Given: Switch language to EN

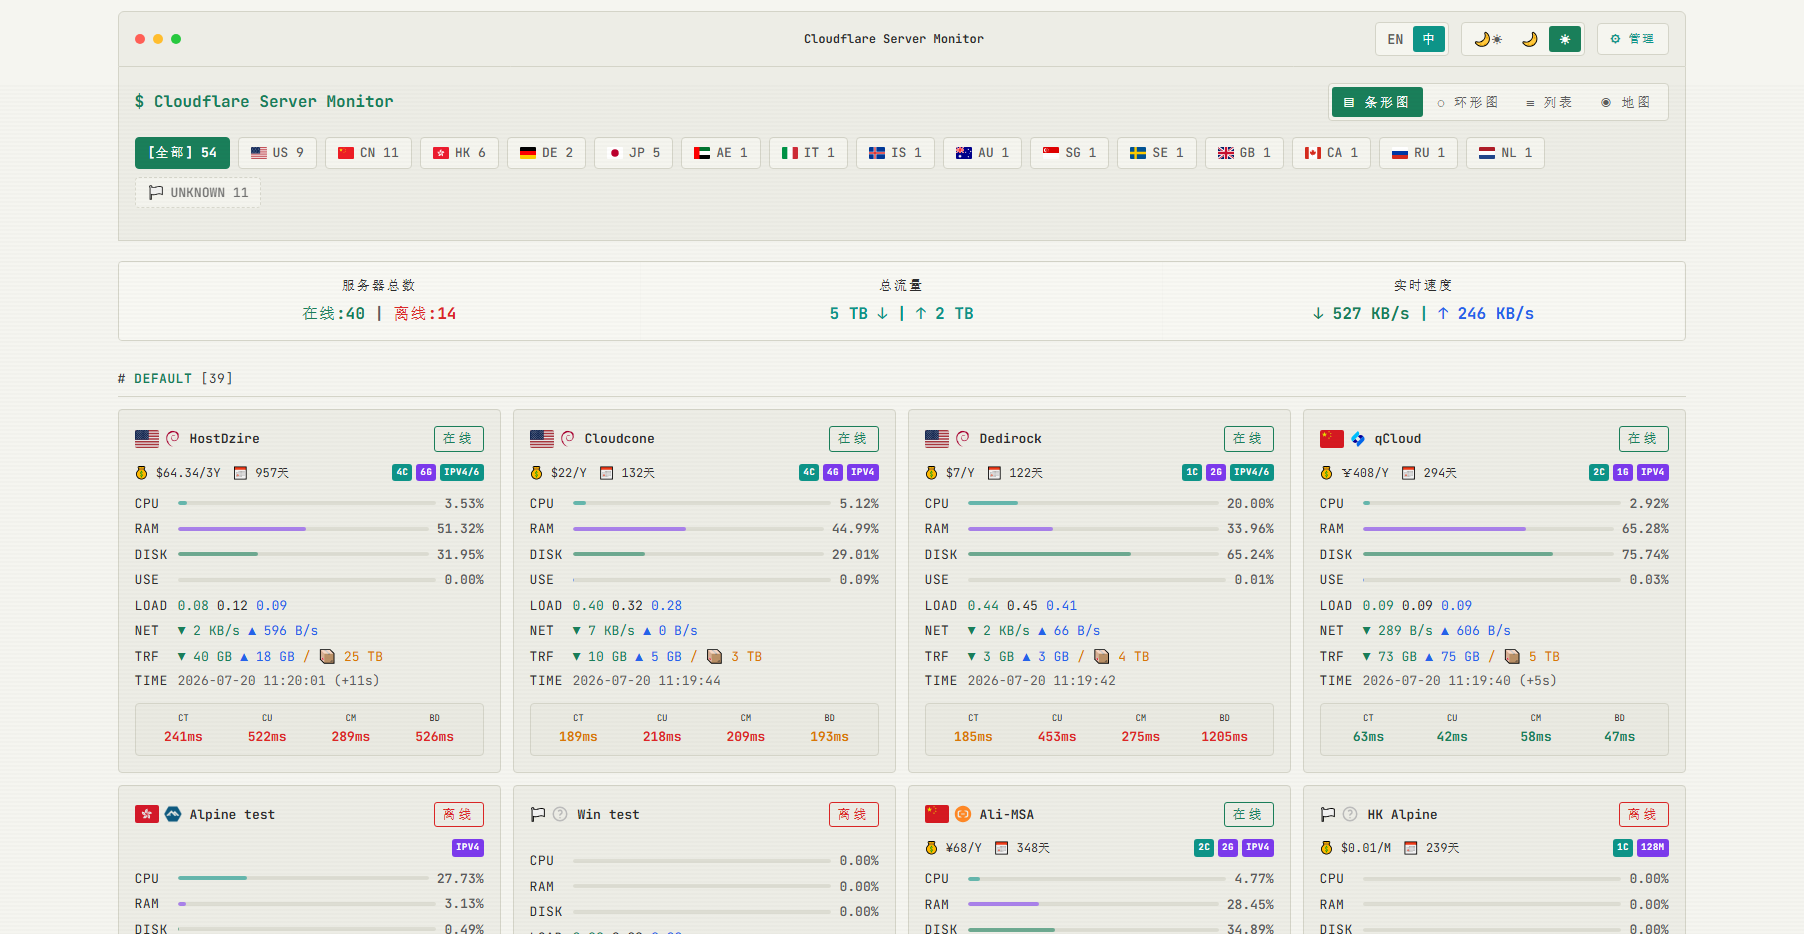Looking at the screenshot, I should [x=1395, y=39].
